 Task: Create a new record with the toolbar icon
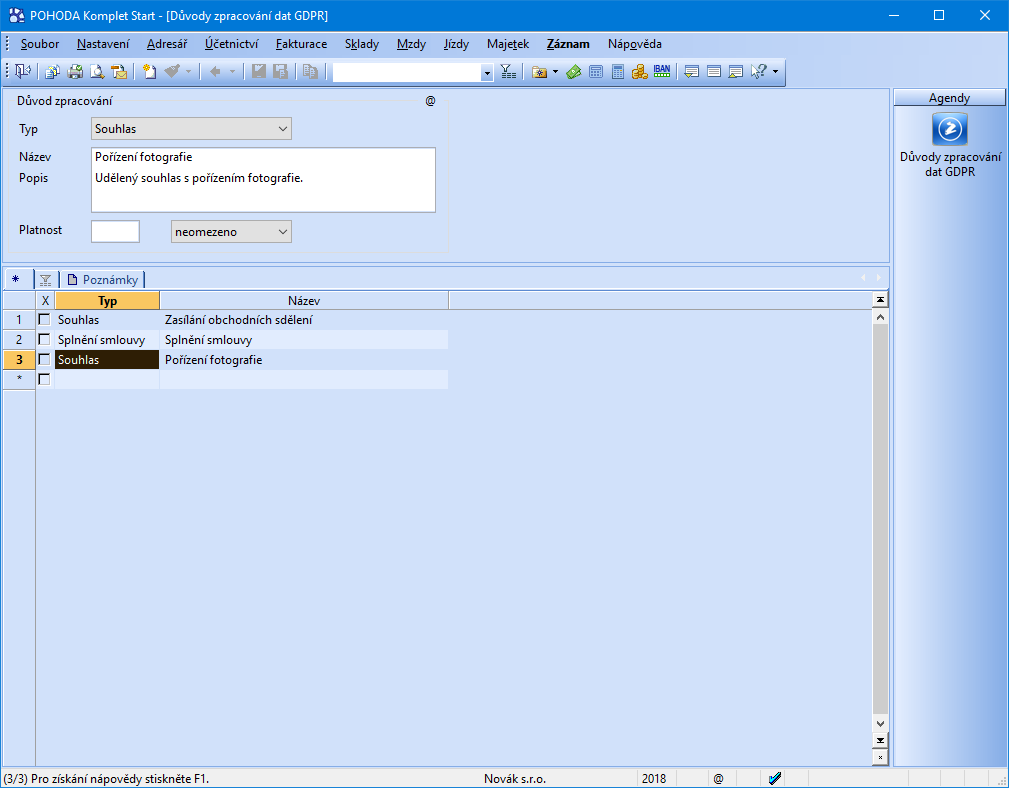pyautogui.click(x=150, y=72)
